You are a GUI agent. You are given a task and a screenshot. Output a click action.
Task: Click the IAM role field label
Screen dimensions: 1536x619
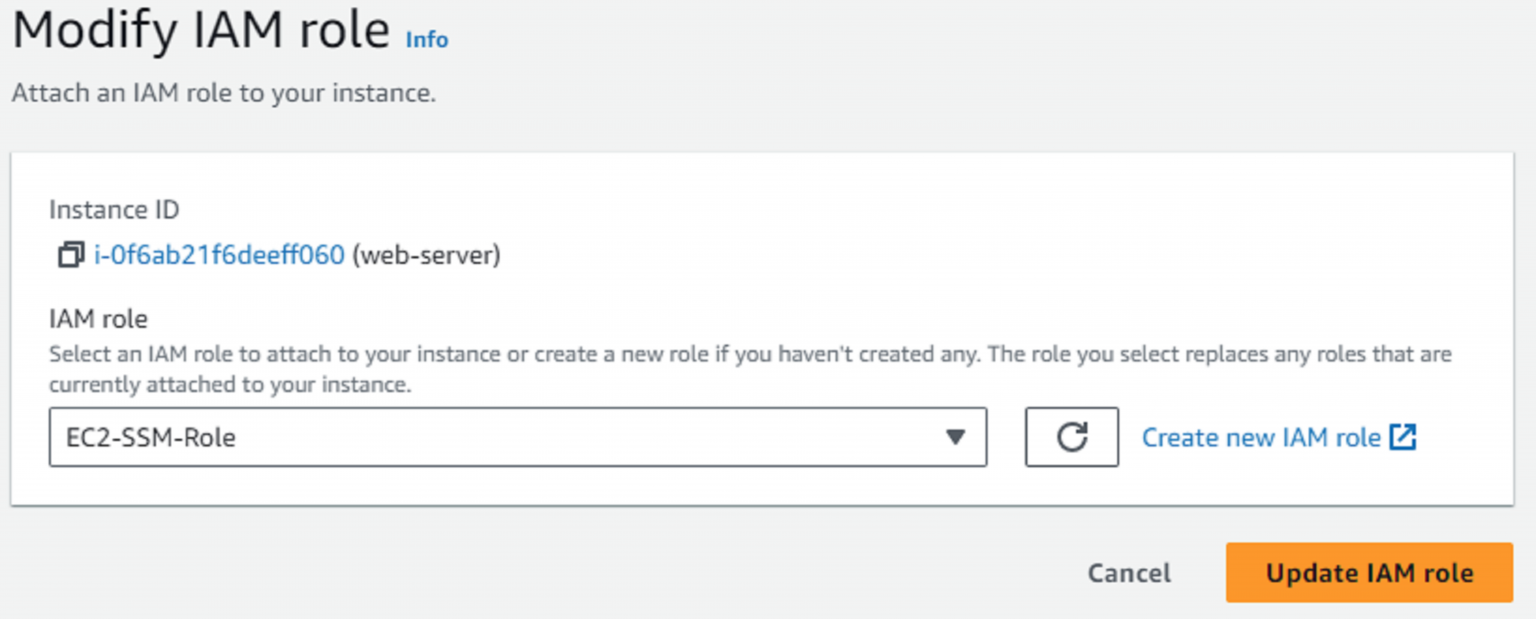[x=98, y=319]
